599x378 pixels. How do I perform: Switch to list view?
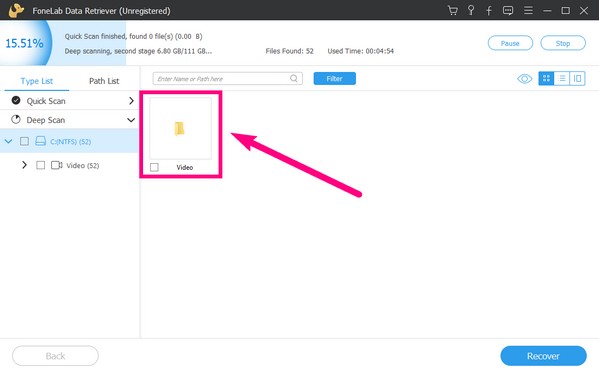[x=562, y=78]
